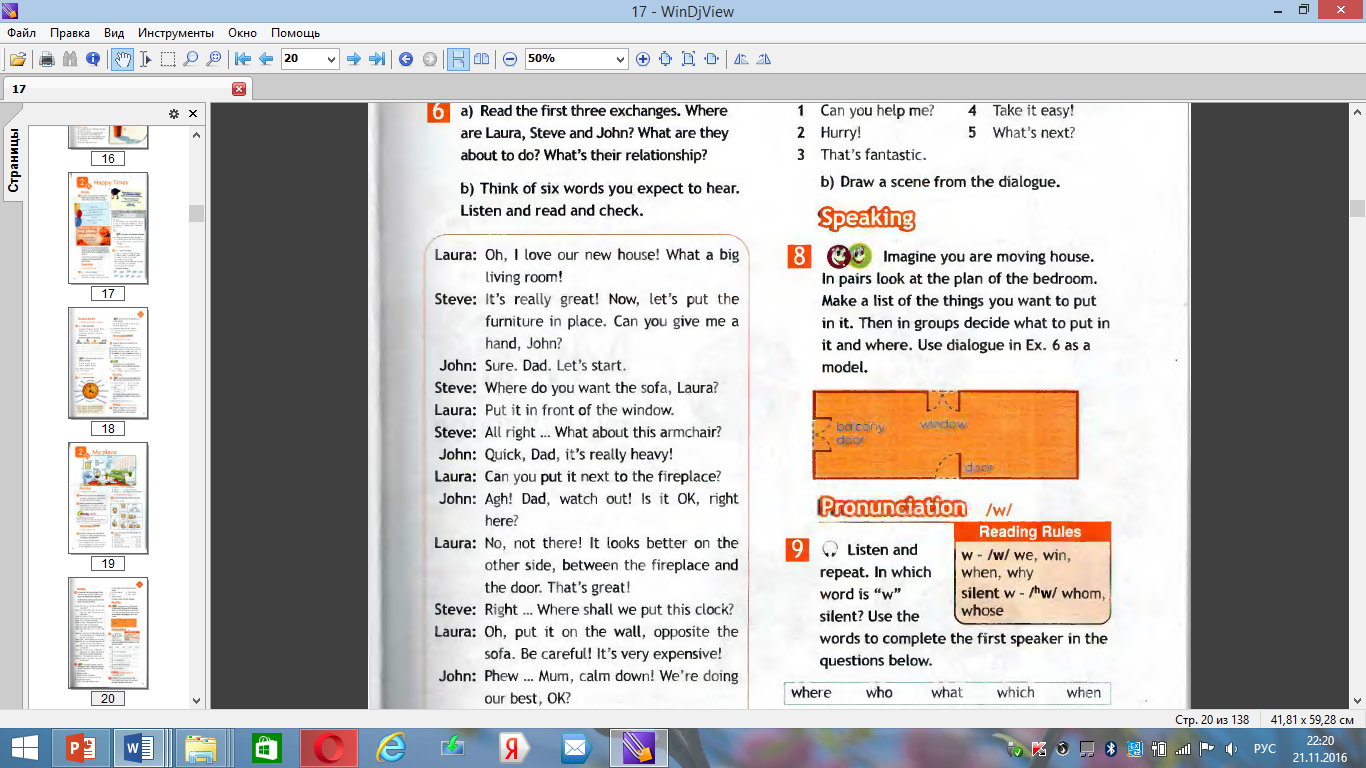
Task: Open File Explorer from the taskbar
Action: [x=202, y=748]
